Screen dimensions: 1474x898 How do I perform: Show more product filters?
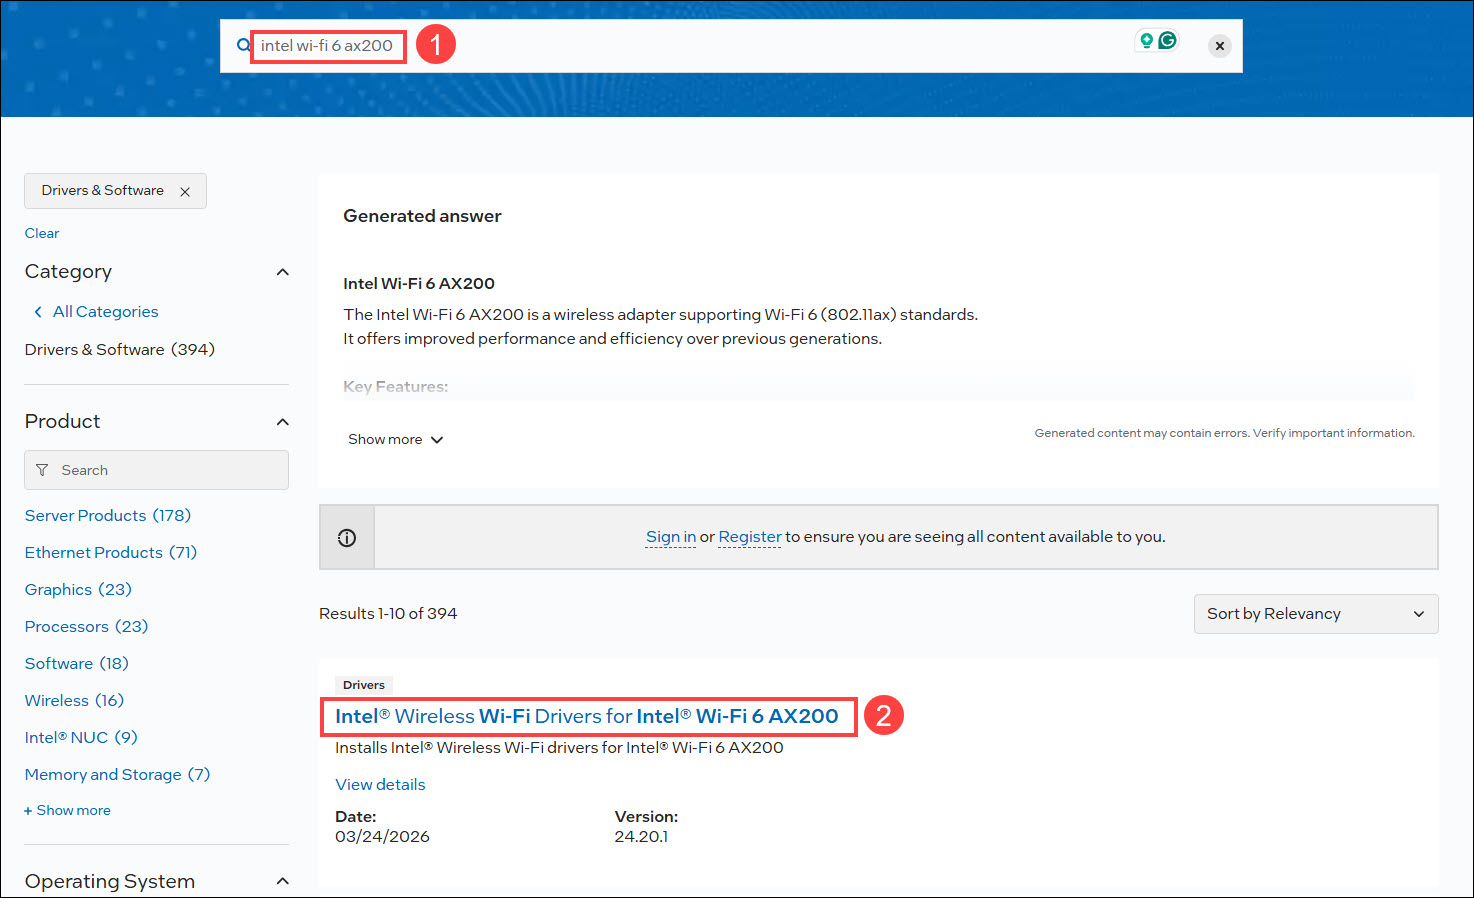pyautogui.click(x=67, y=811)
